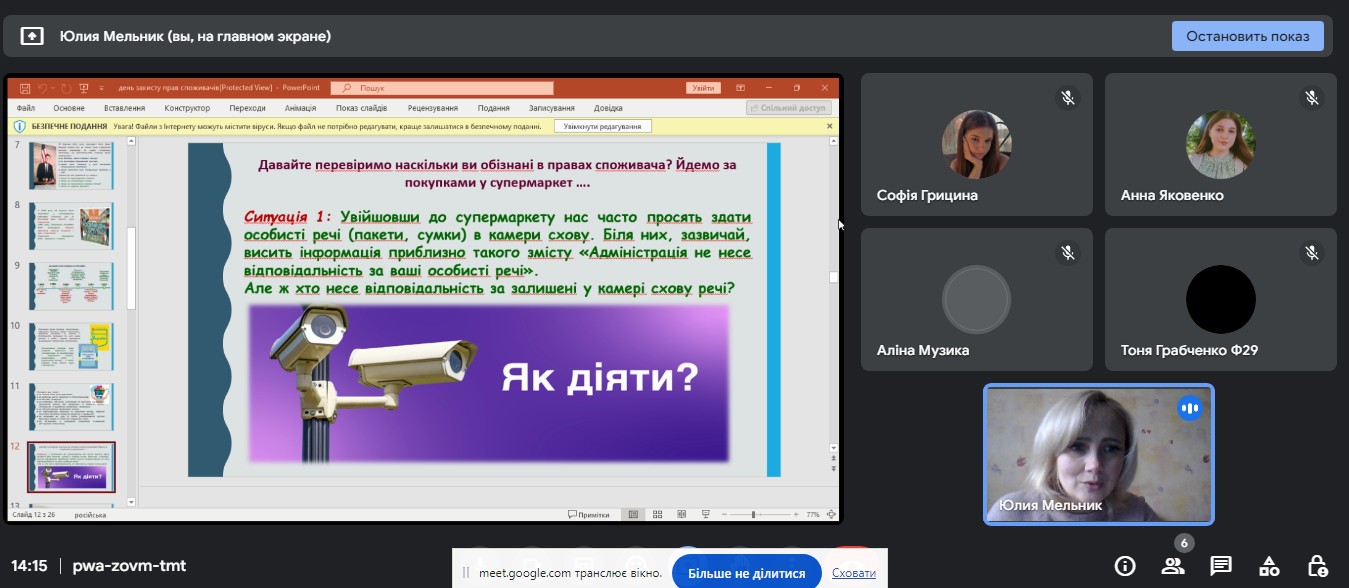Viewport: 1349px width, 588px height.
Task: Click Undo arrow in PowerPoint quick access toolbar
Action: [42, 88]
